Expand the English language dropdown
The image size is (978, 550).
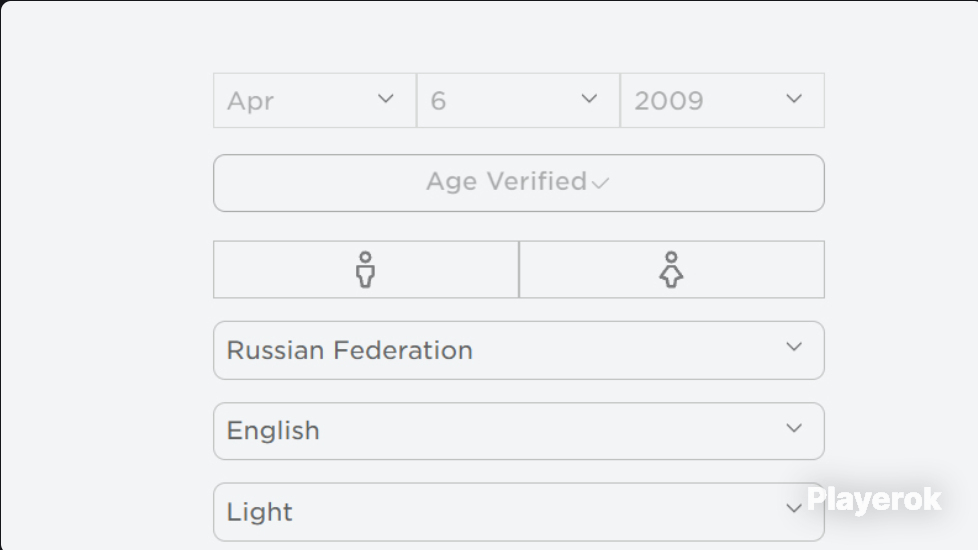click(x=519, y=431)
